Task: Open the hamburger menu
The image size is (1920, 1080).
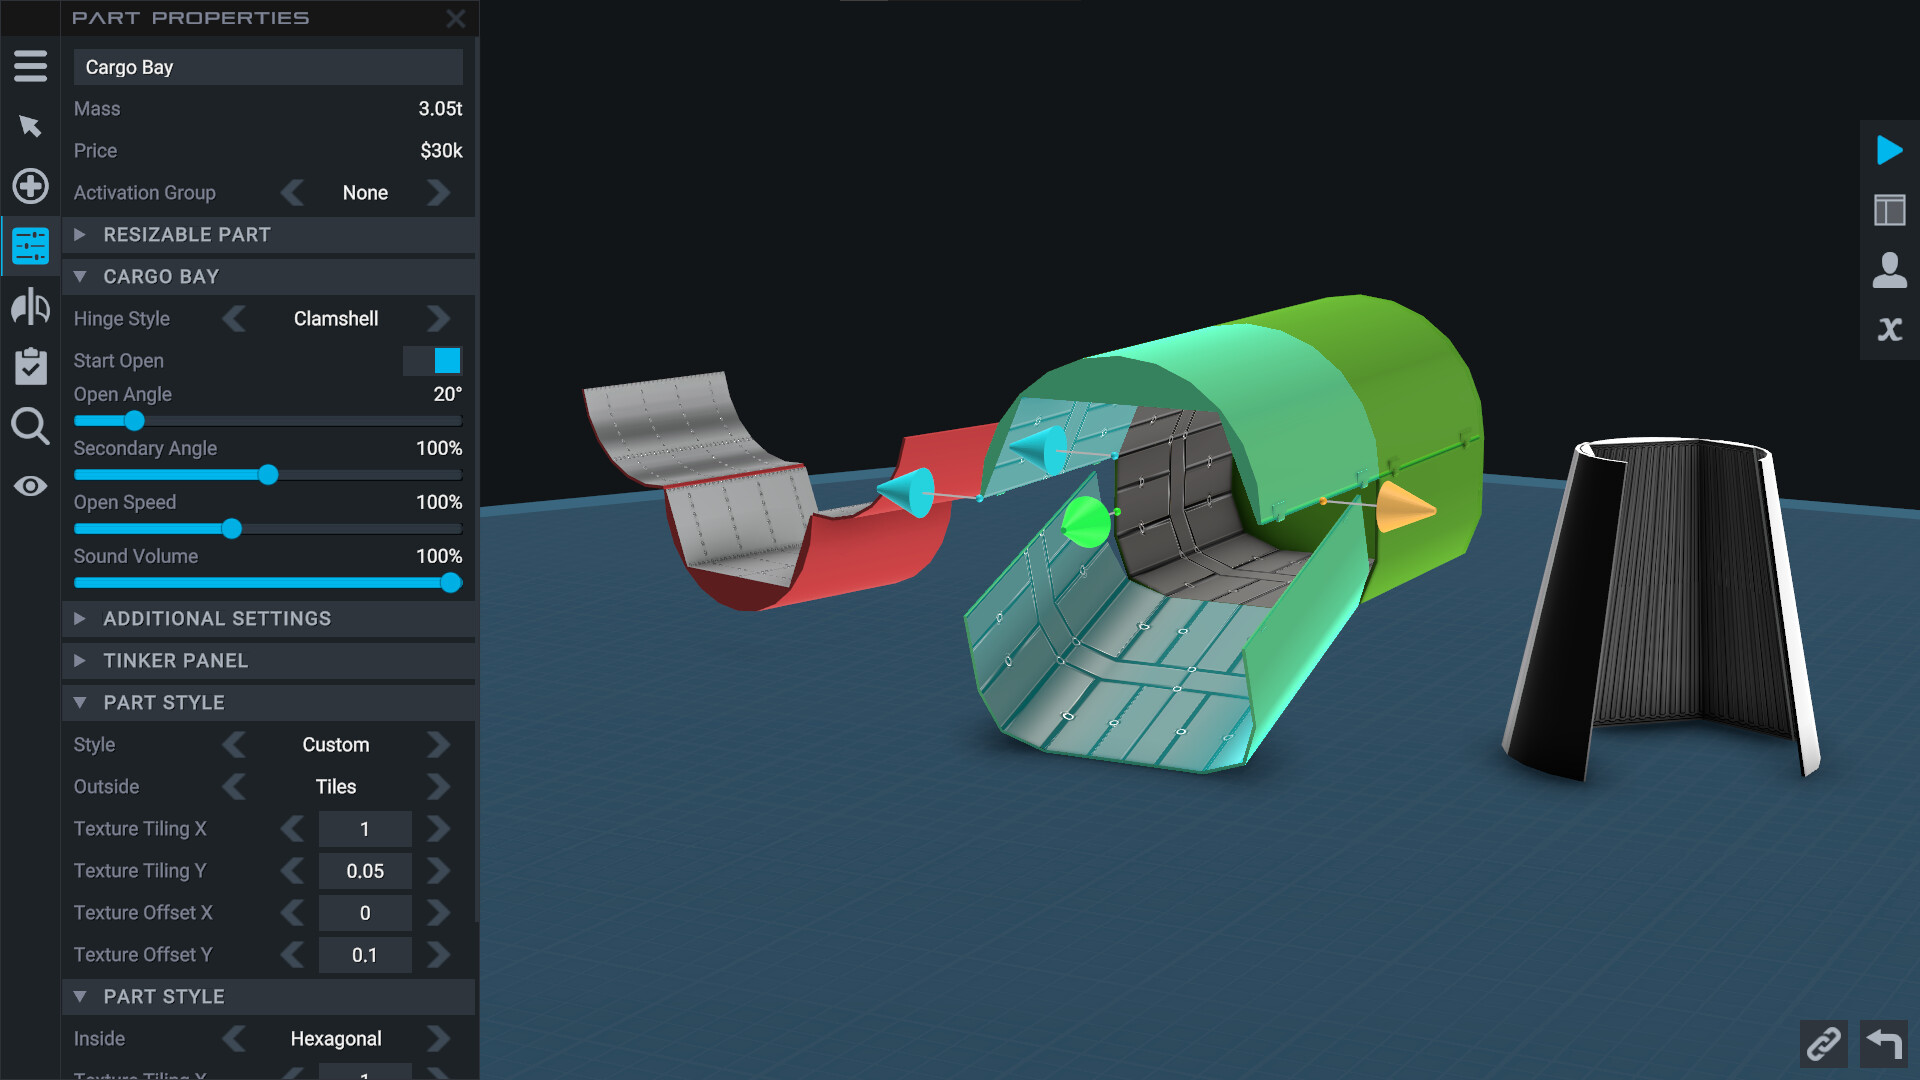Action: coord(30,66)
